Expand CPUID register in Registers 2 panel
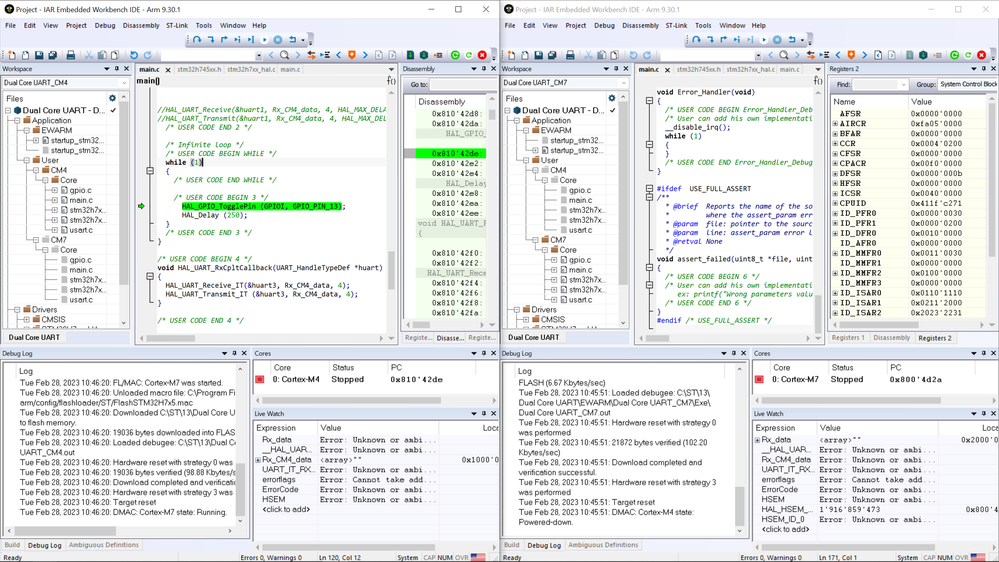Viewport: 999px width, 562px height. 835,203
